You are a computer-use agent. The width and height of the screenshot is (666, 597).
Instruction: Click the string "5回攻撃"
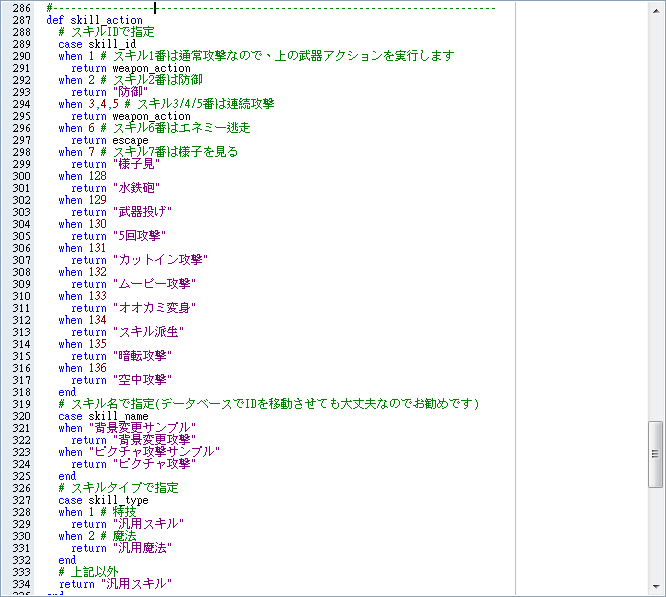coord(139,236)
